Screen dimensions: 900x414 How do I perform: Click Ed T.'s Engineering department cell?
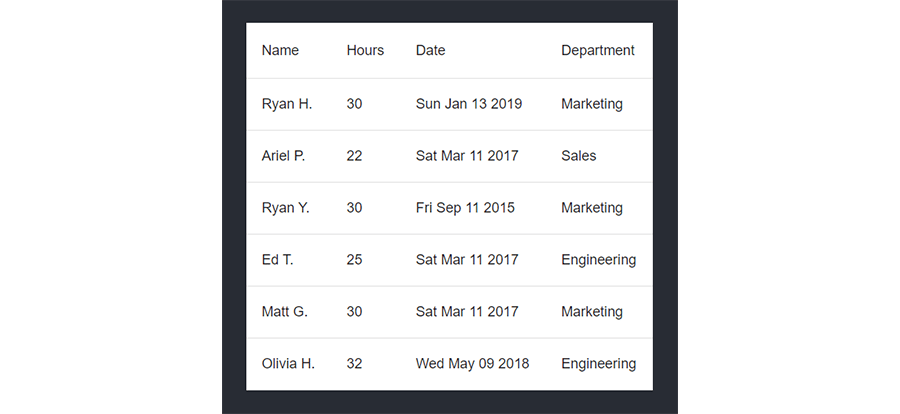point(599,260)
